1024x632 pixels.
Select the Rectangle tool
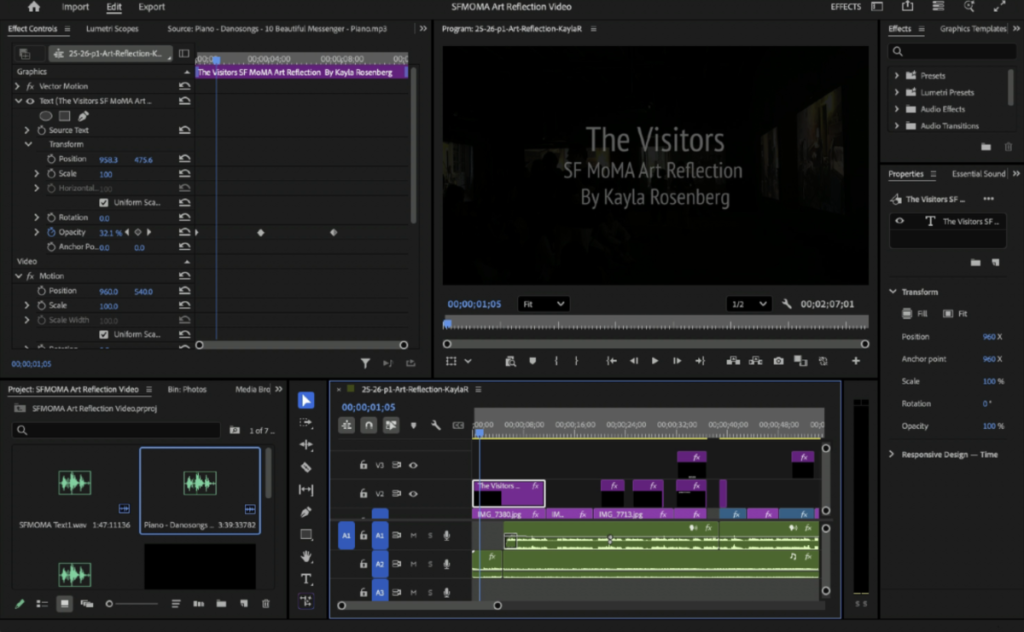tap(306, 535)
